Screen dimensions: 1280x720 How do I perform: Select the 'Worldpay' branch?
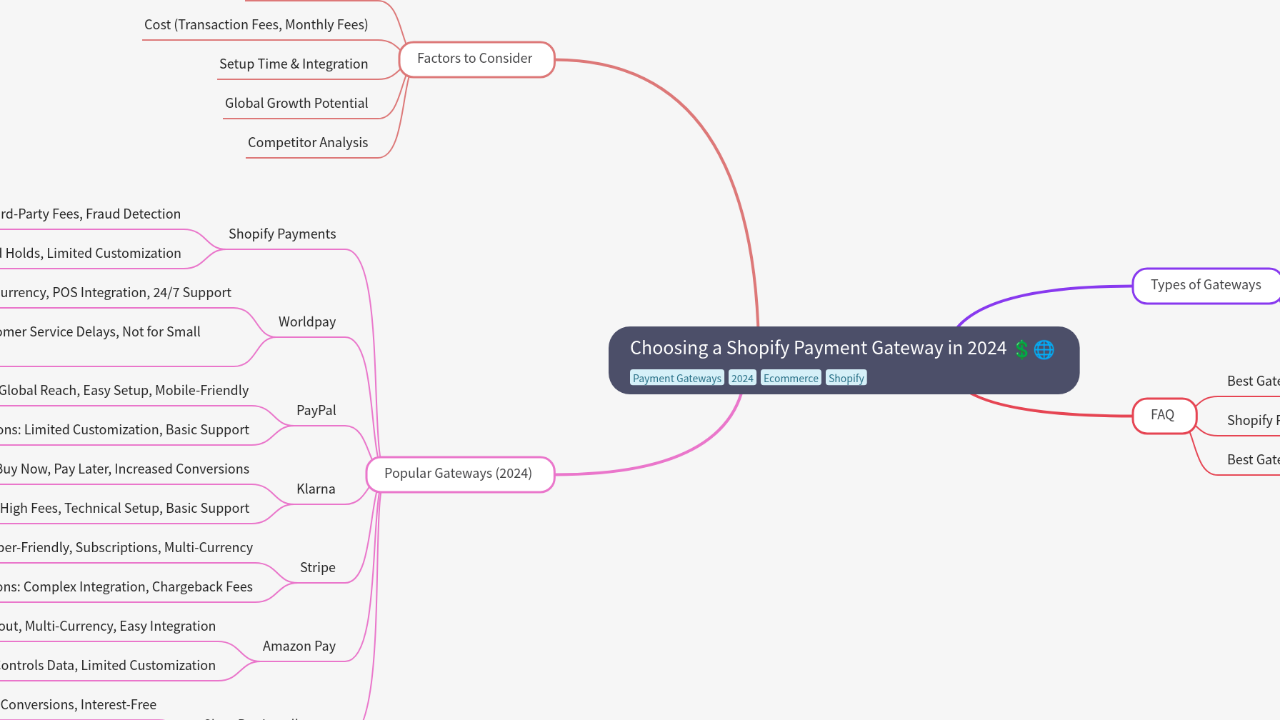pos(307,322)
